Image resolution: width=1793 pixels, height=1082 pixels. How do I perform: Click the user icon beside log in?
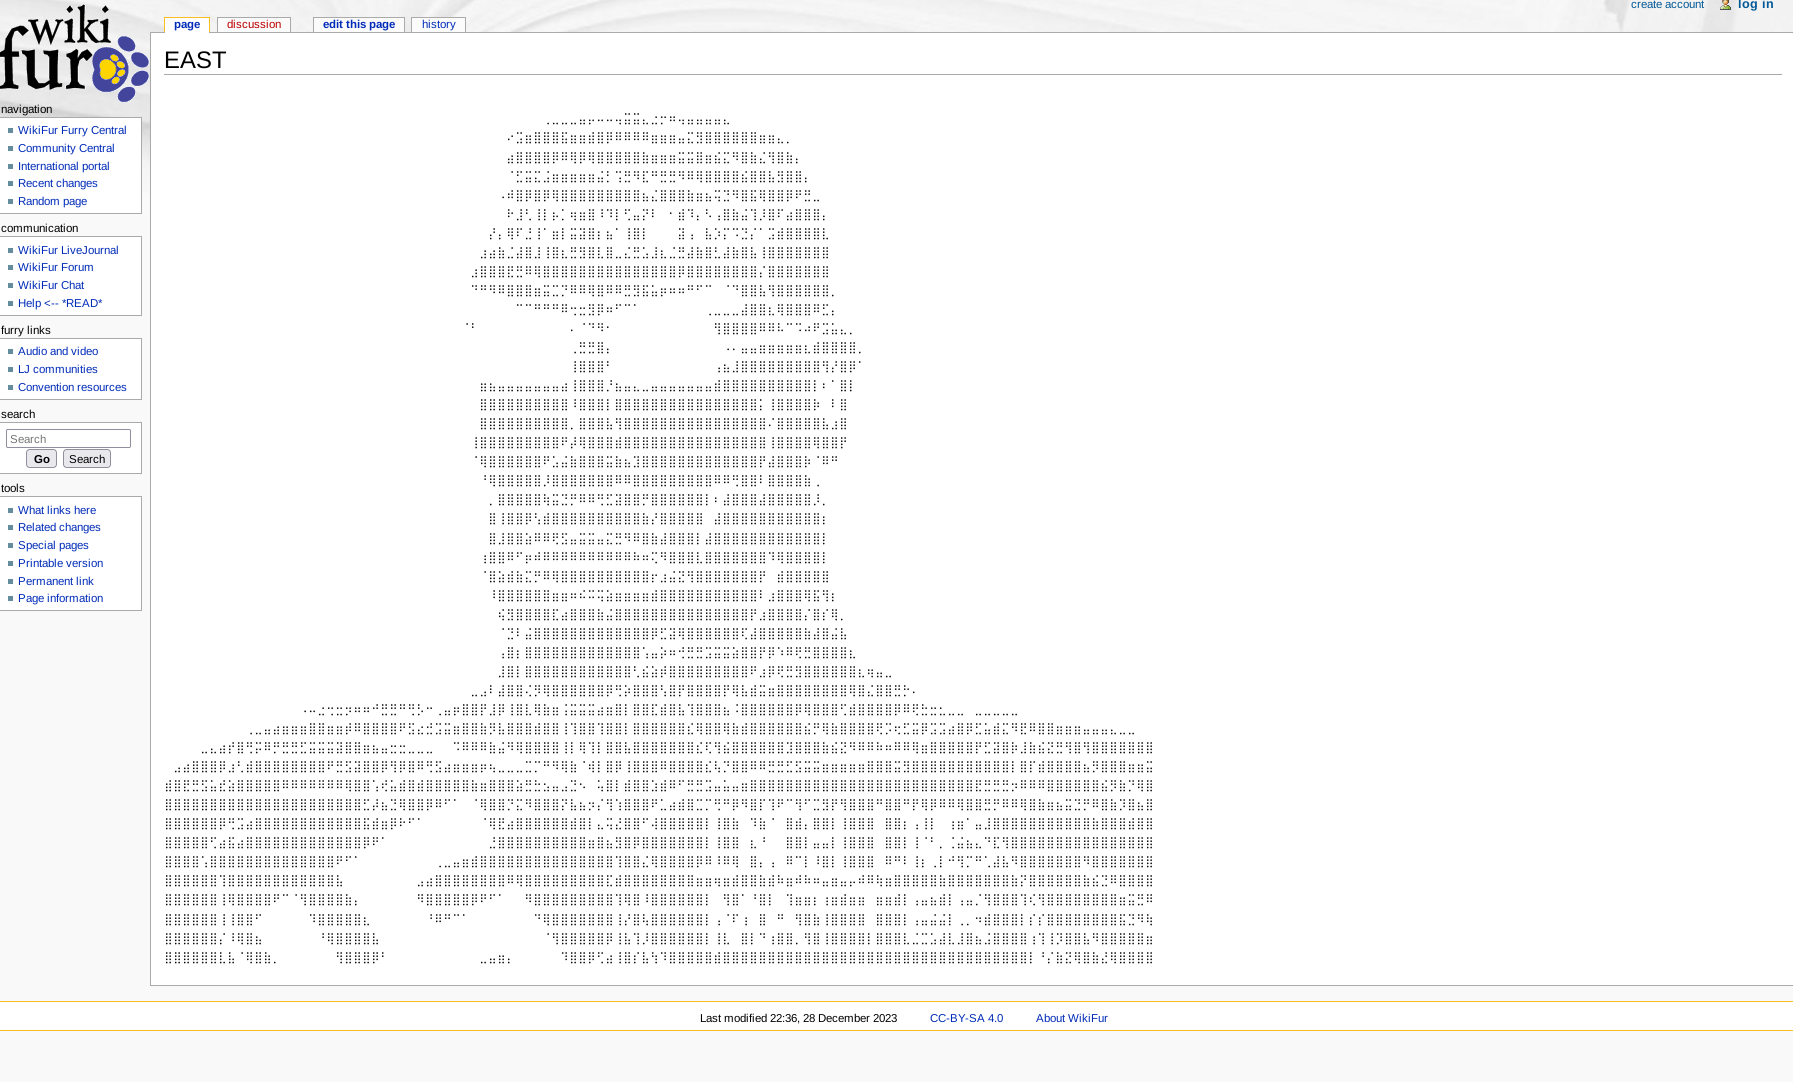point(1725,5)
